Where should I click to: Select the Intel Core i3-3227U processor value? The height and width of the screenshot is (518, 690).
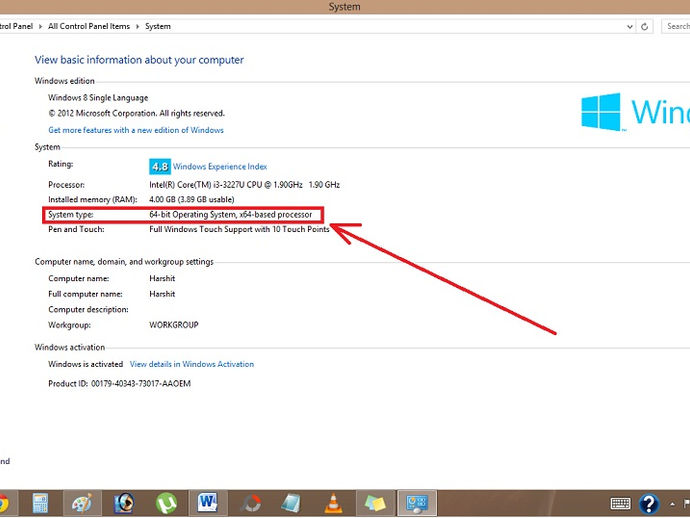[245, 185]
